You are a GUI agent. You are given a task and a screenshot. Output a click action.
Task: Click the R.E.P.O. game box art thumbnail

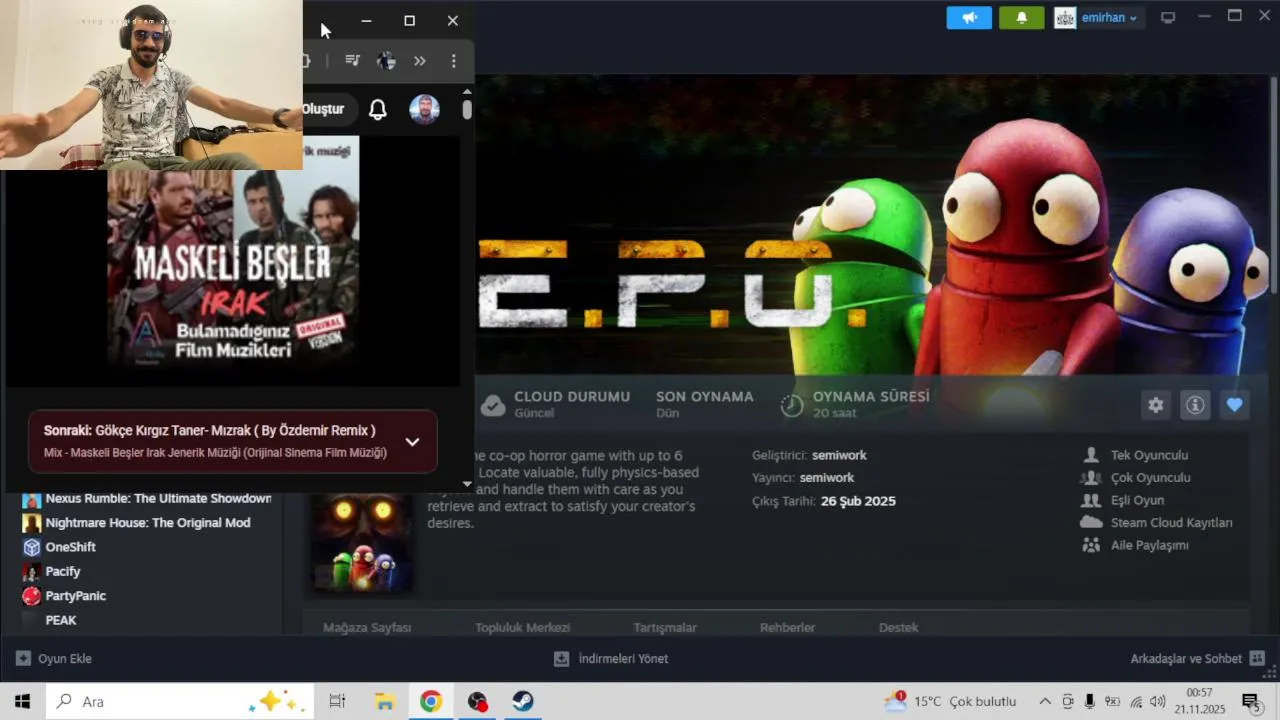click(361, 541)
